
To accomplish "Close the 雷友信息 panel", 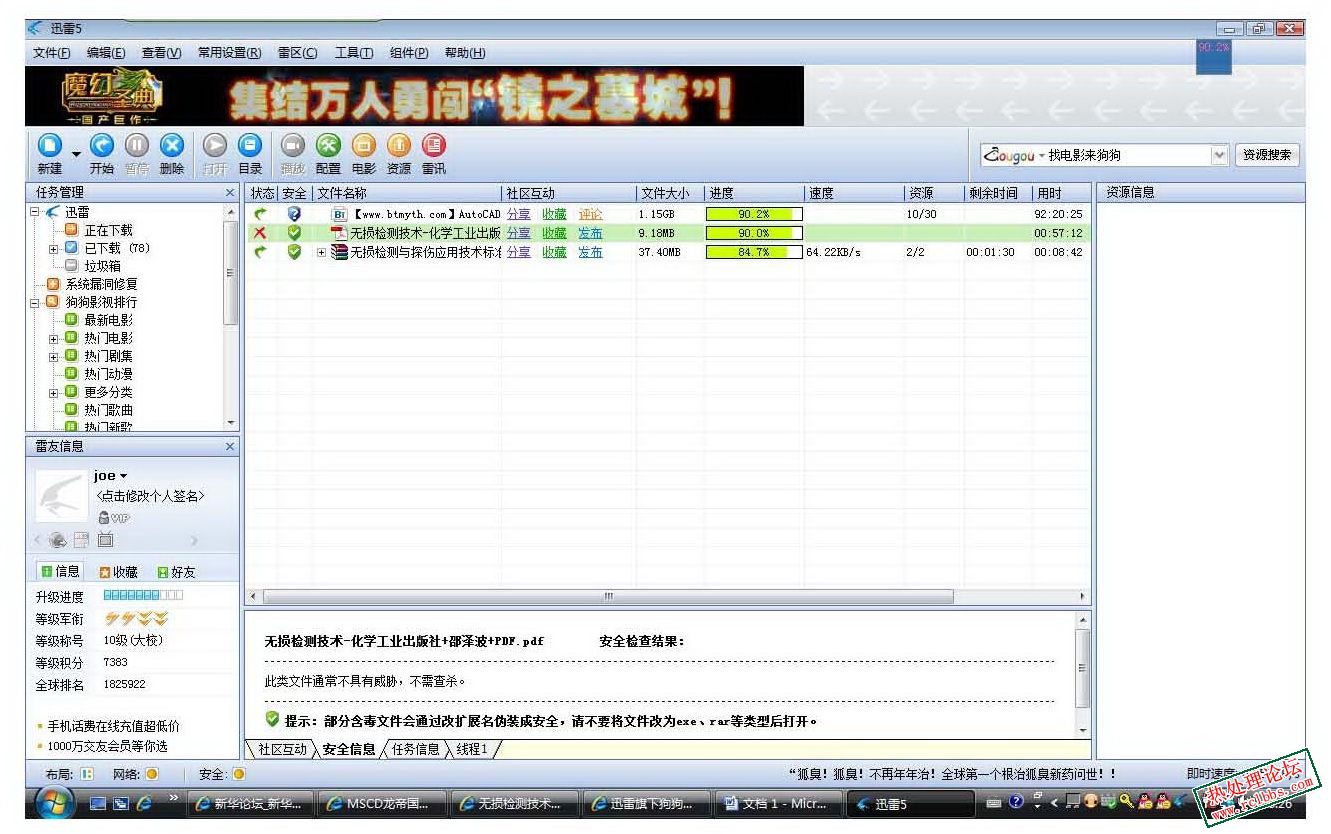I will tap(230, 447).
